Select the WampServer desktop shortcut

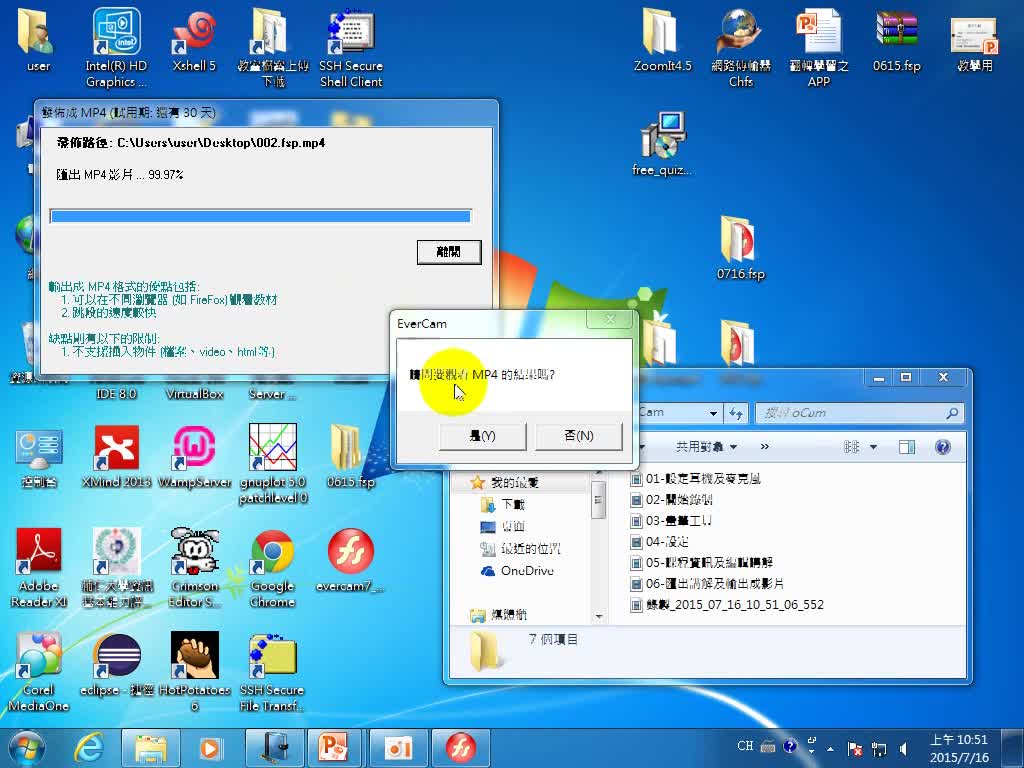click(x=195, y=456)
